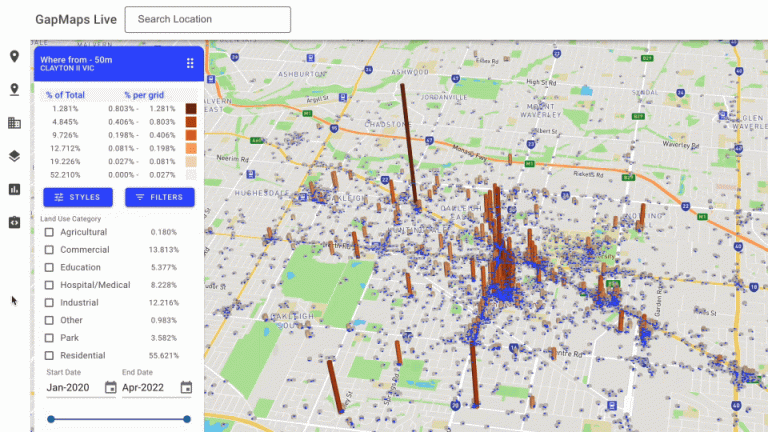The height and width of the screenshot is (432, 768).
Task: Open the buildings icon in sidebar
Action: 14,123
